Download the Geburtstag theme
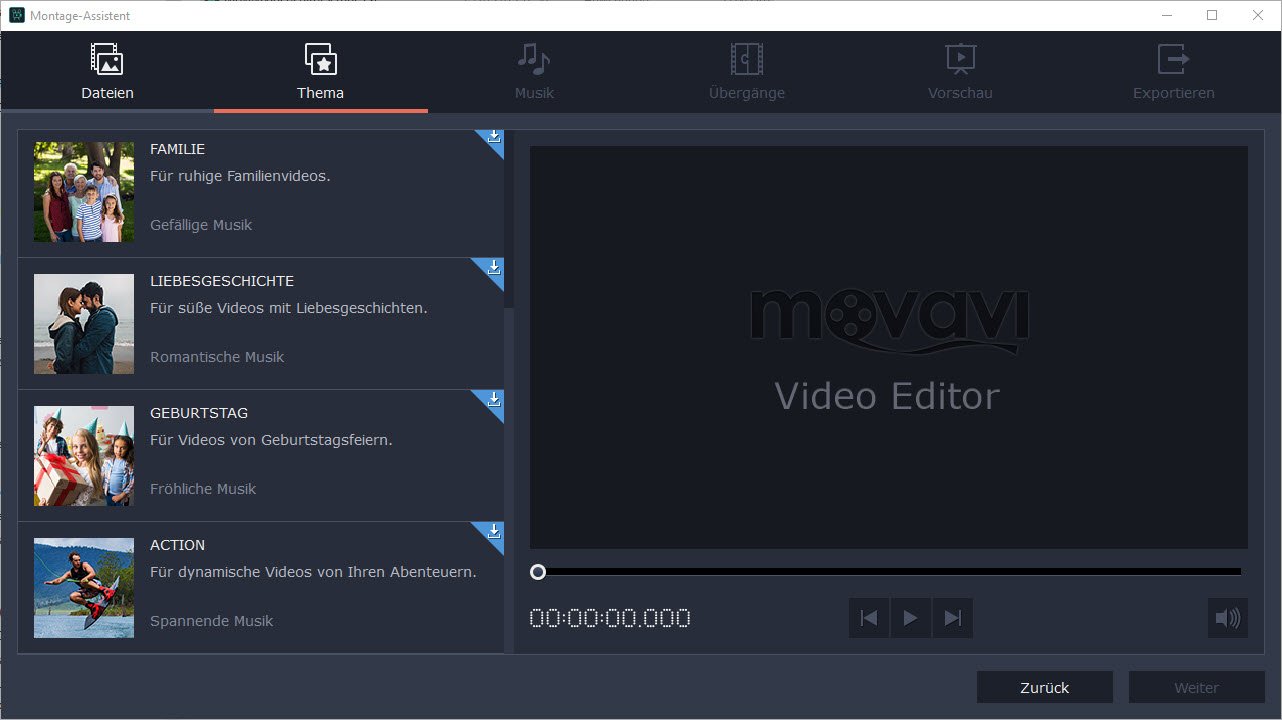1282x720 pixels. (493, 399)
